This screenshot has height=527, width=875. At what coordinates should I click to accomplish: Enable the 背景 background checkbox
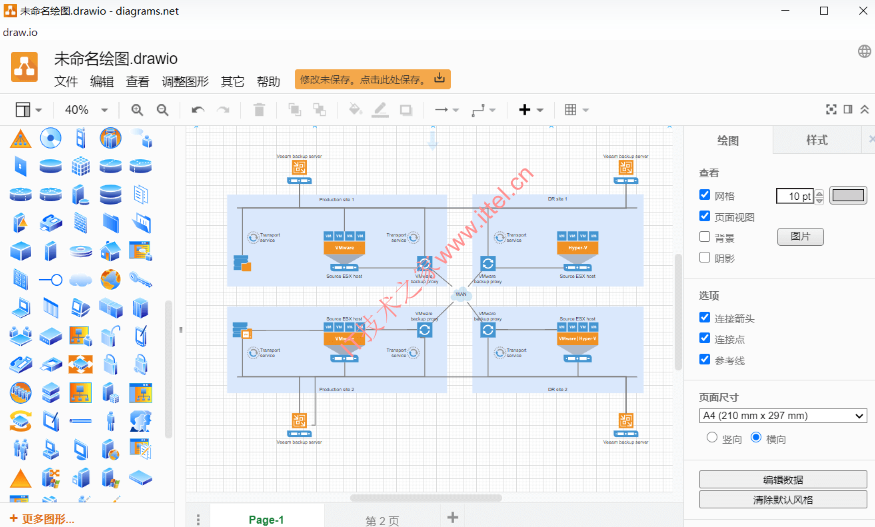pos(705,237)
